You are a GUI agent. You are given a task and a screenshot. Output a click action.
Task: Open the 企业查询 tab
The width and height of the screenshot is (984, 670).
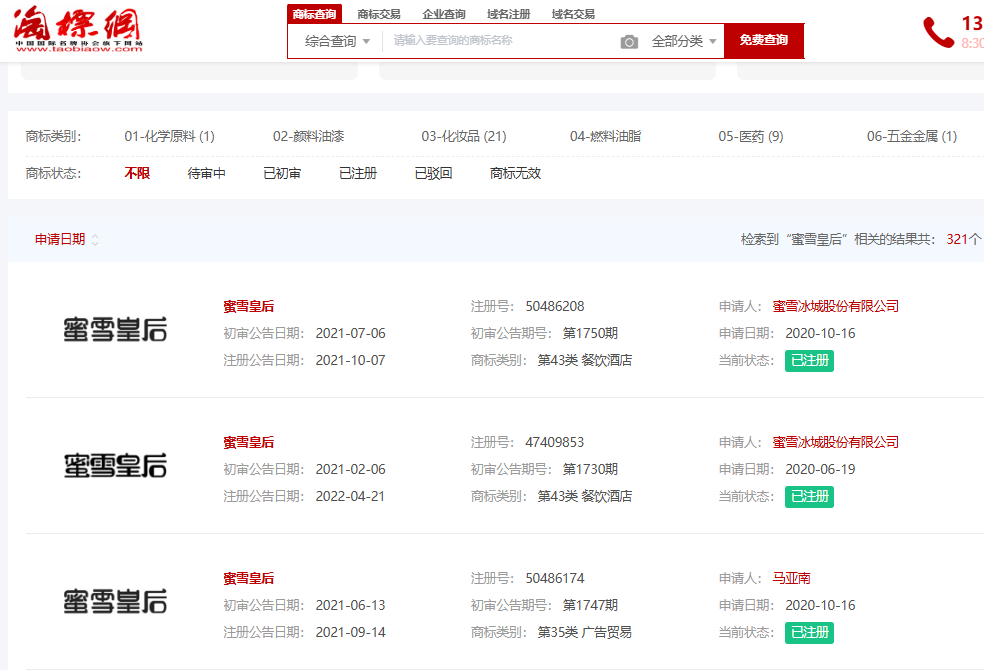click(443, 14)
